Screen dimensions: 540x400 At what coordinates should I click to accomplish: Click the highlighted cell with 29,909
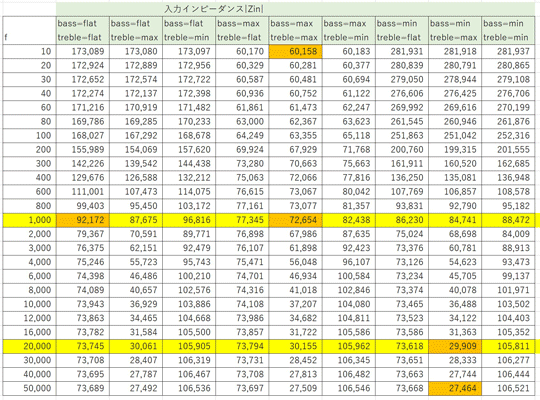455,346
